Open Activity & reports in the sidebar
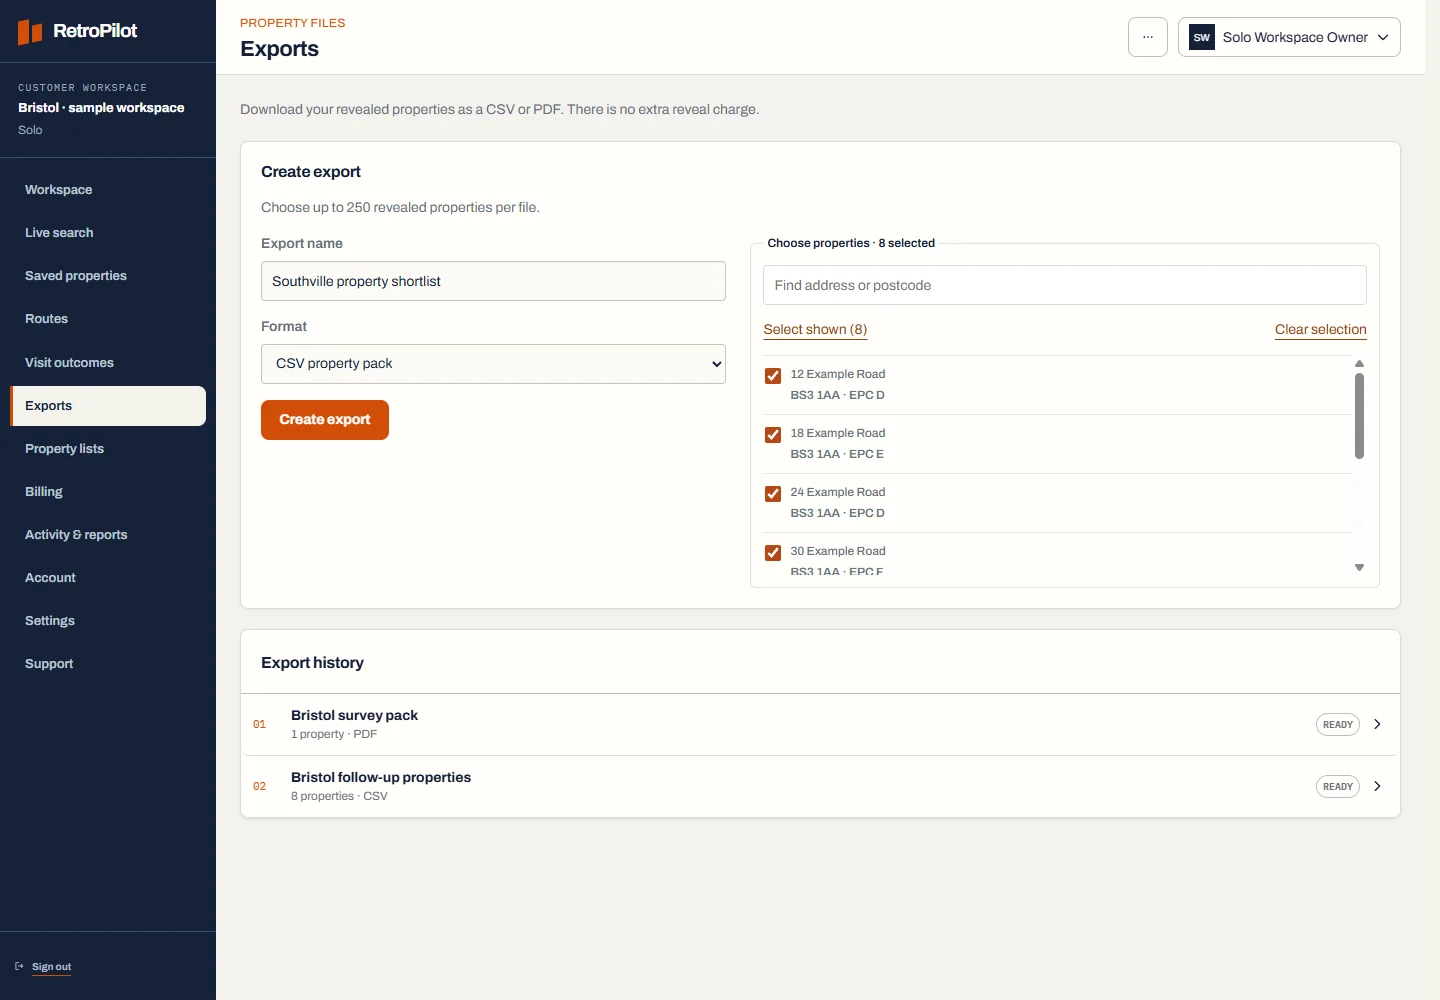The width and height of the screenshot is (1440, 1000). [108, 535]
